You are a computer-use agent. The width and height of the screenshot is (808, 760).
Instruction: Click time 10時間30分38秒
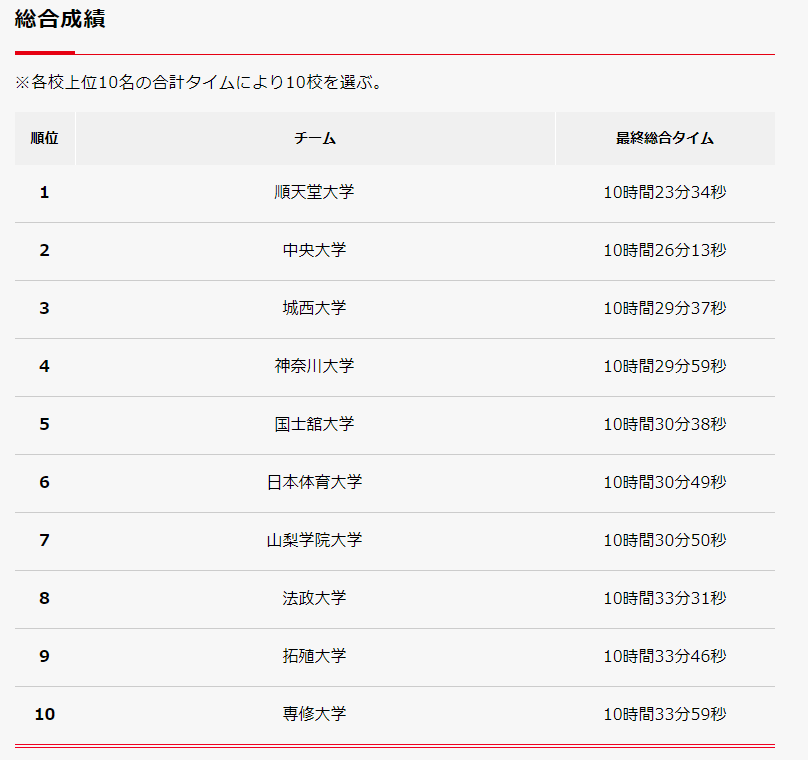(x=665, y=424)
